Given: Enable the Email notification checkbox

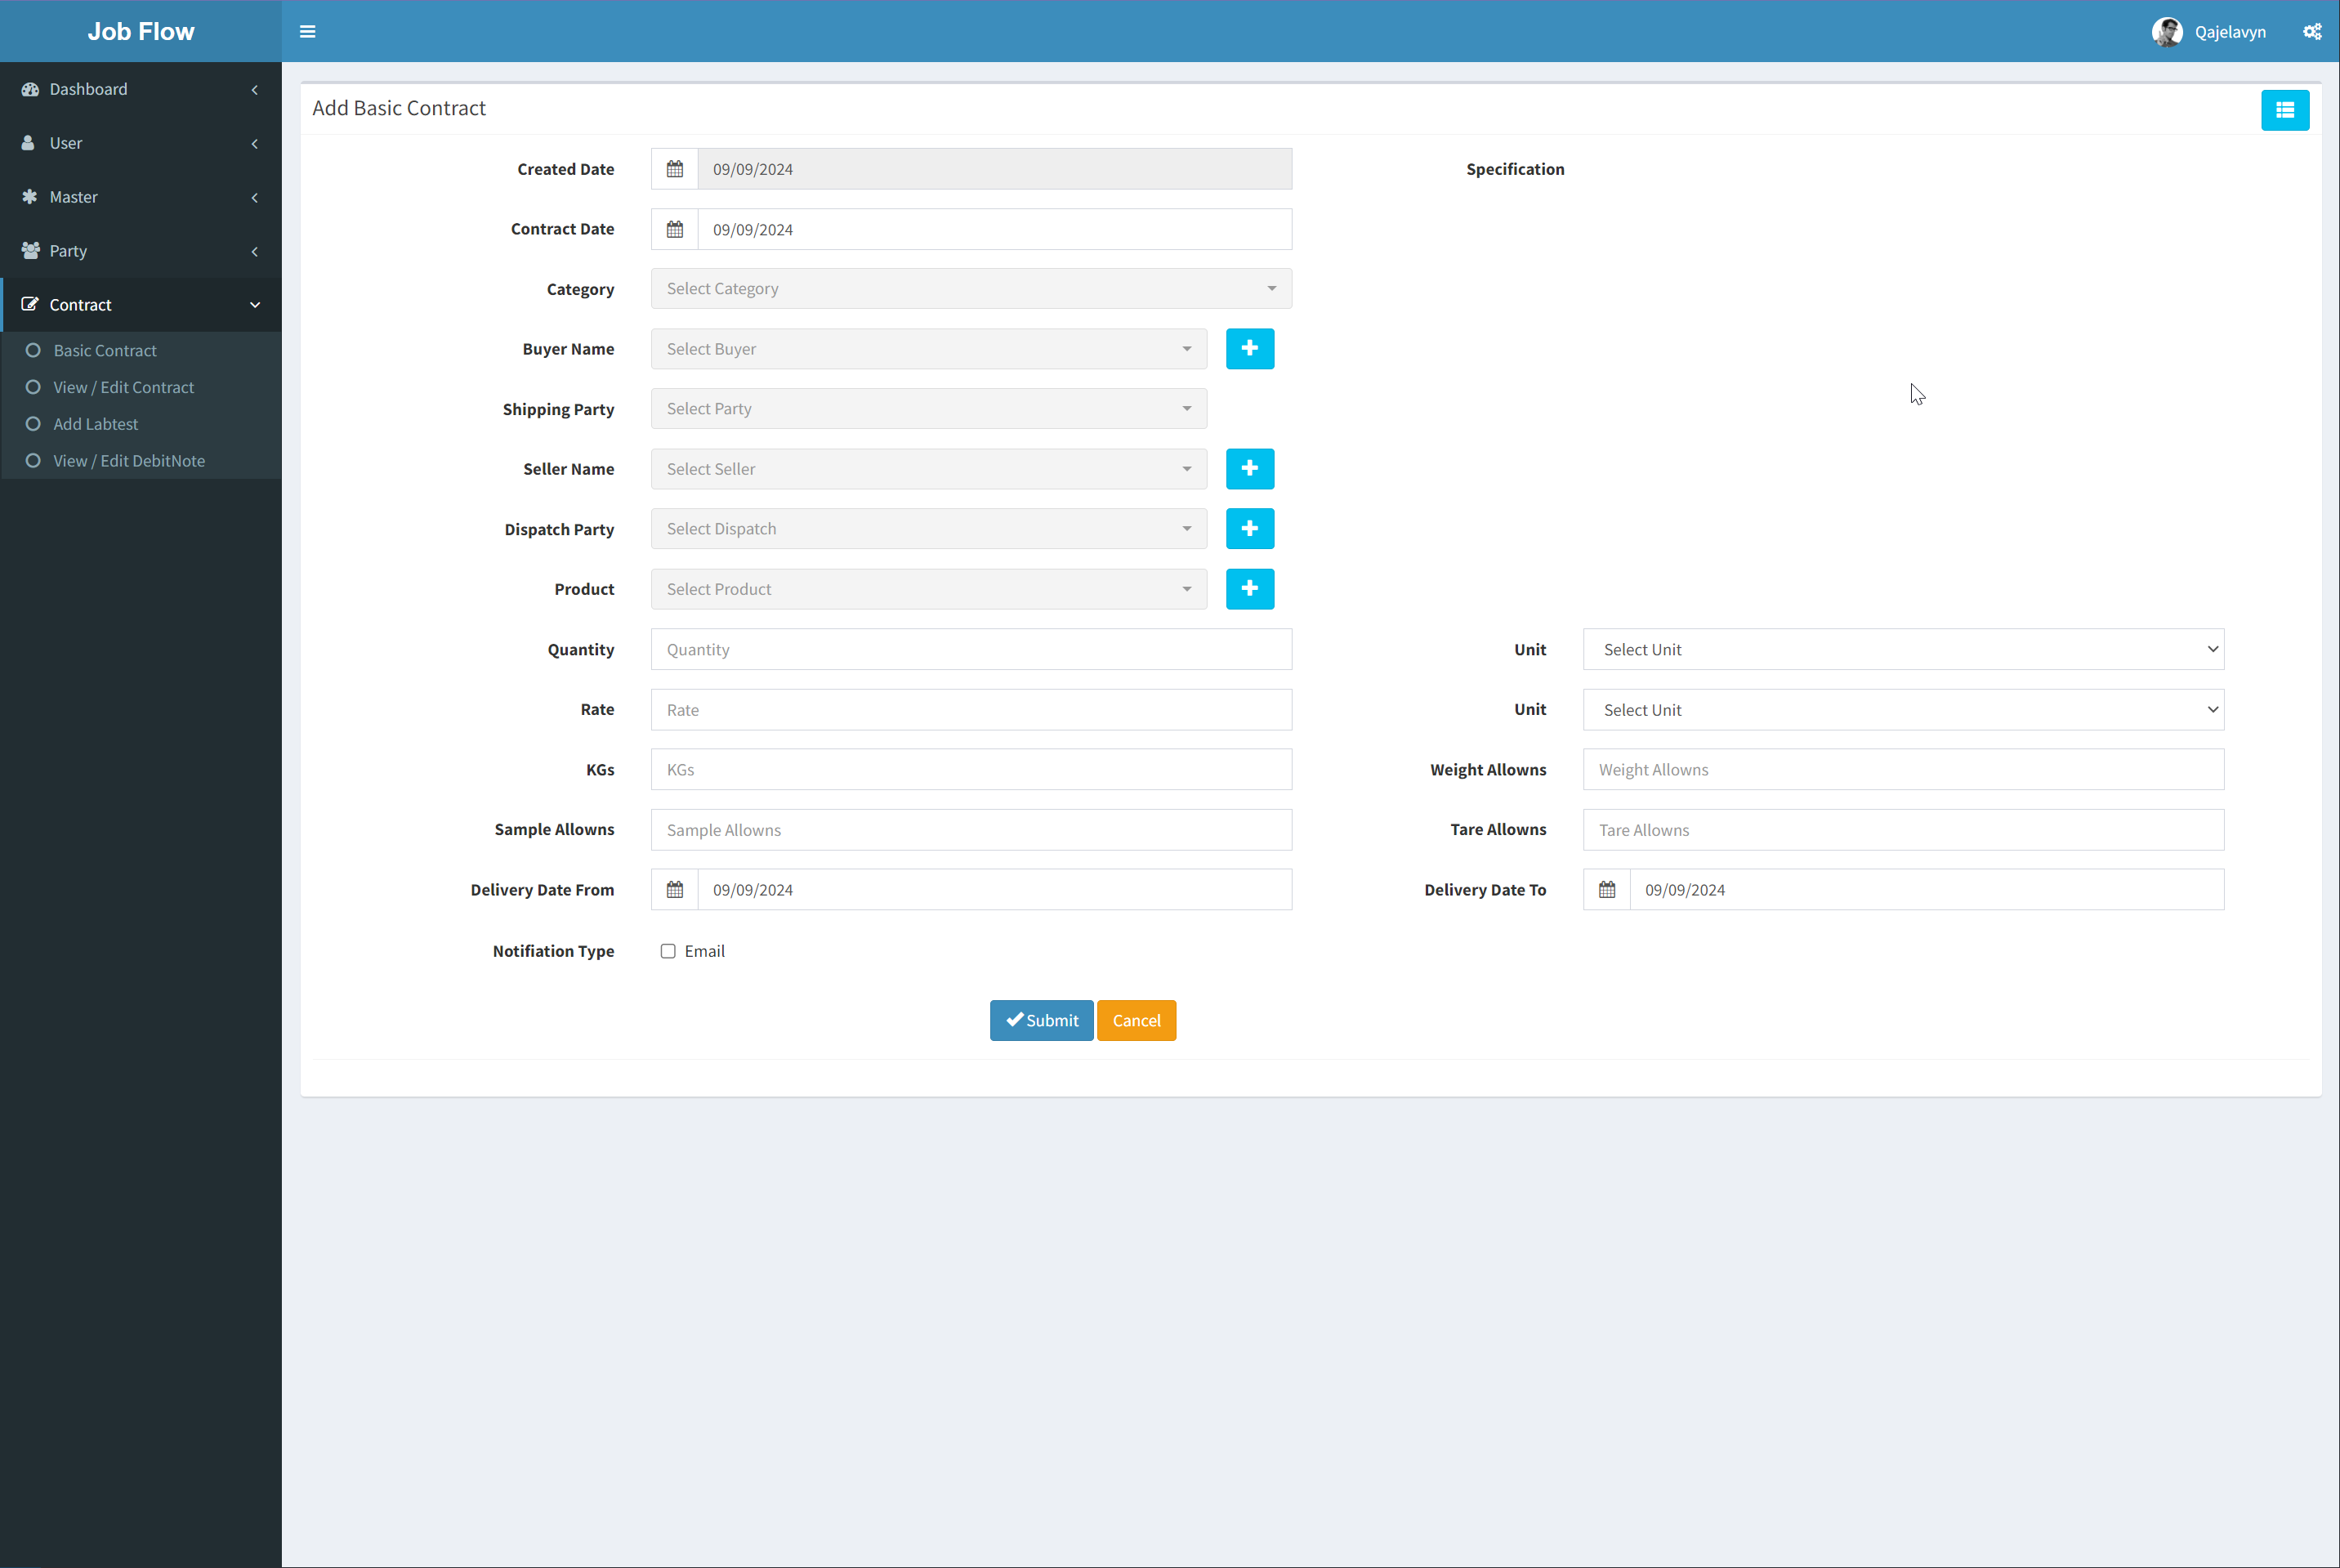Looking at the screenshot, I should pos(668,951).
